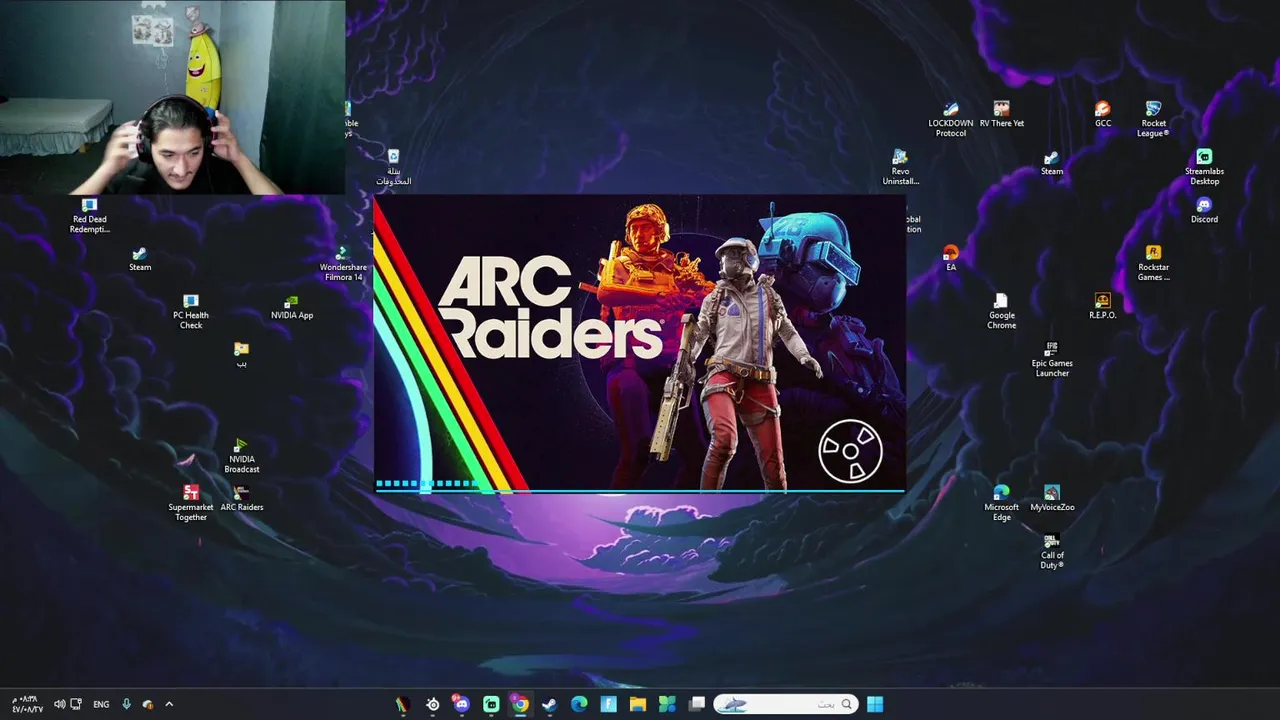1280x720 pixels.
Task: Open File Explorer from the taskbar
Action: (x=638, y=704)
